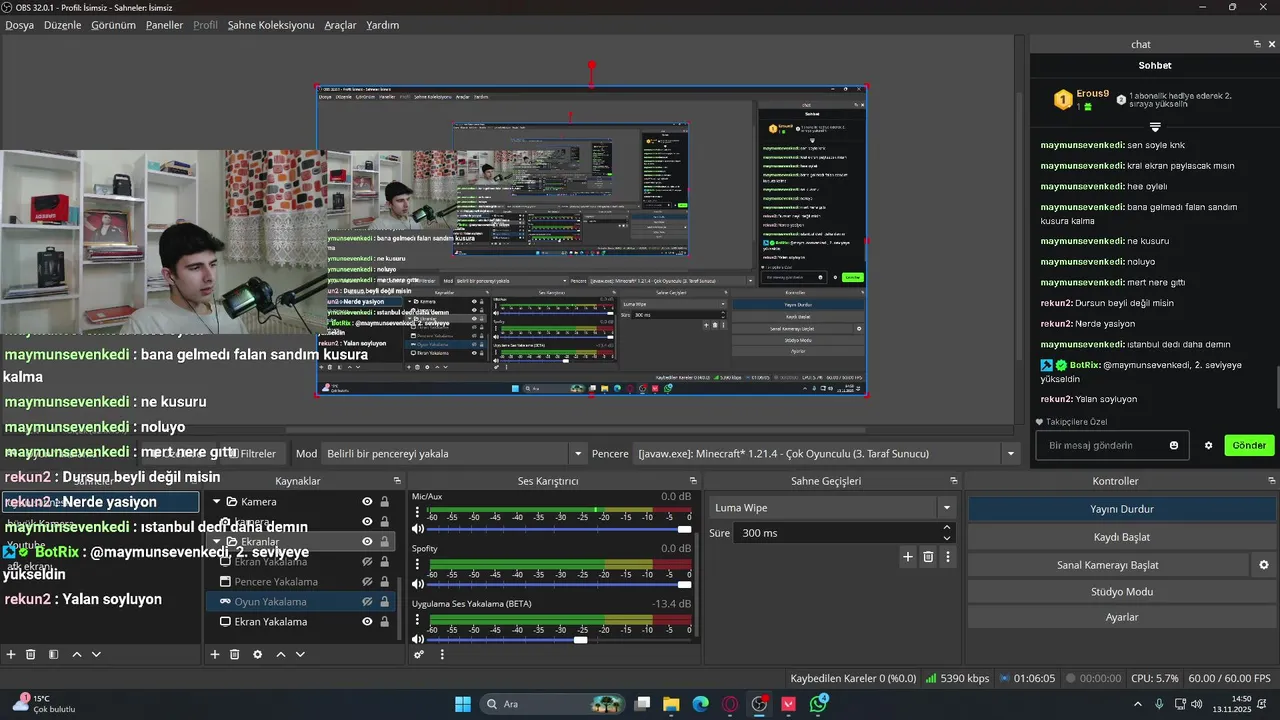Open the Yardım menu
The height and width of the screenshot is (720, 1280).
point(382,25)
